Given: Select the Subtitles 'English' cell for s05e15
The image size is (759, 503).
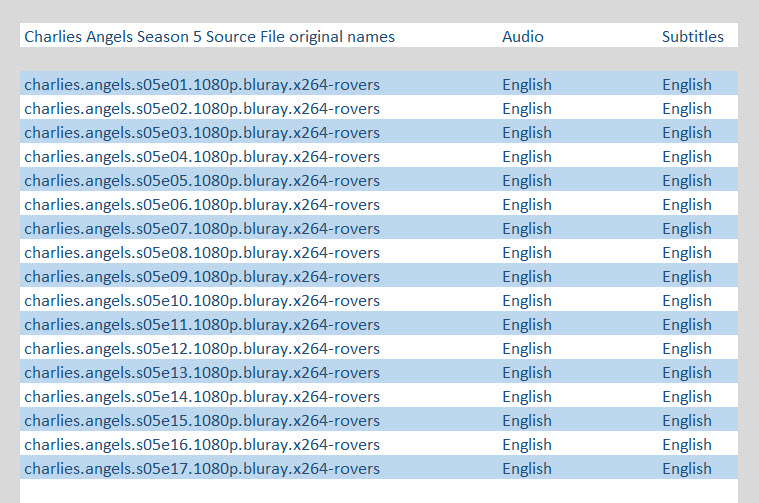Looking at the screenshot, I should 687,421.
